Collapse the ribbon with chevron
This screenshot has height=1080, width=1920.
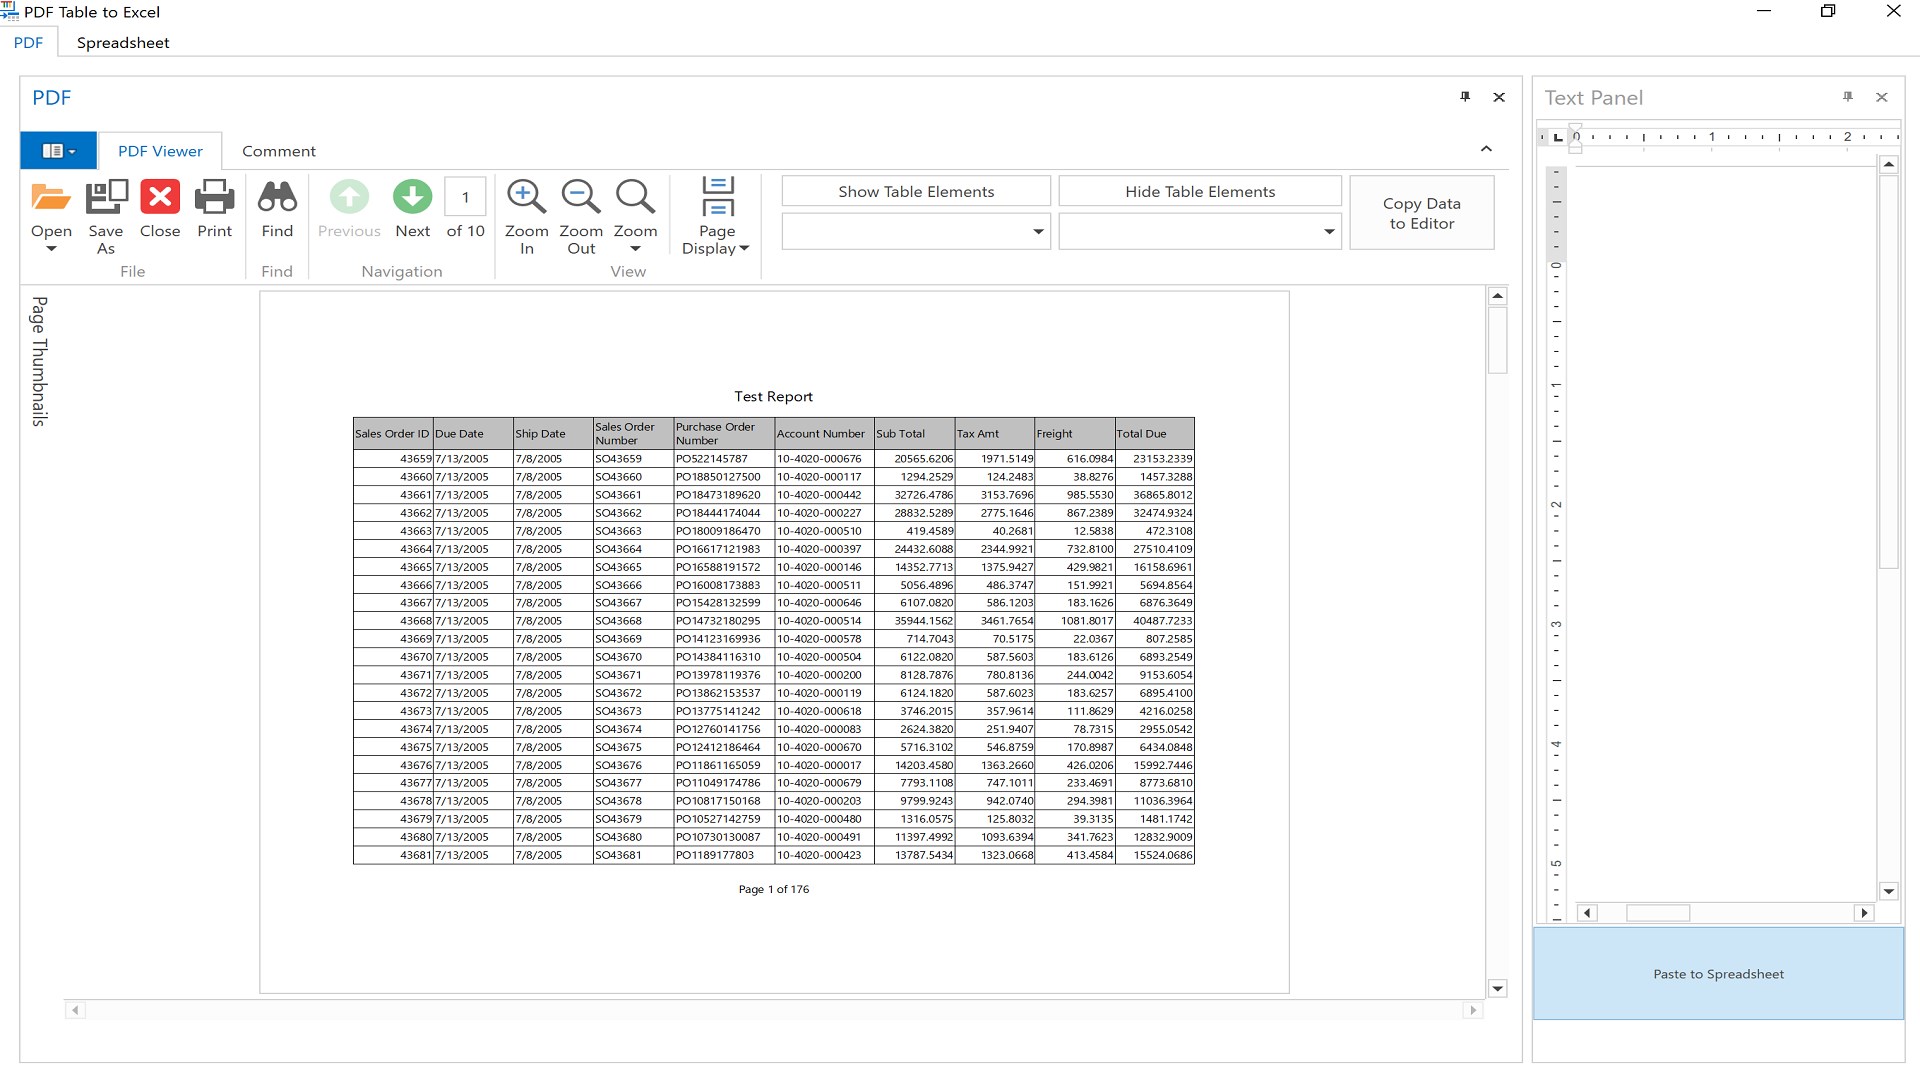(x=1486, y=149)
